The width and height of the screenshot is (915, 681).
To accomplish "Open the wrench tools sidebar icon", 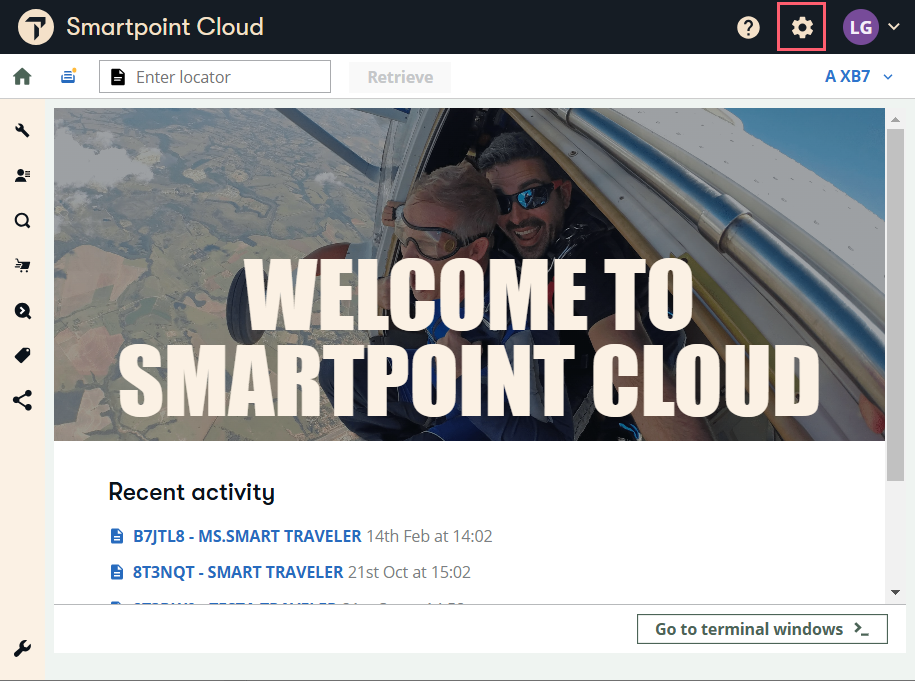I will coord(22,130).
